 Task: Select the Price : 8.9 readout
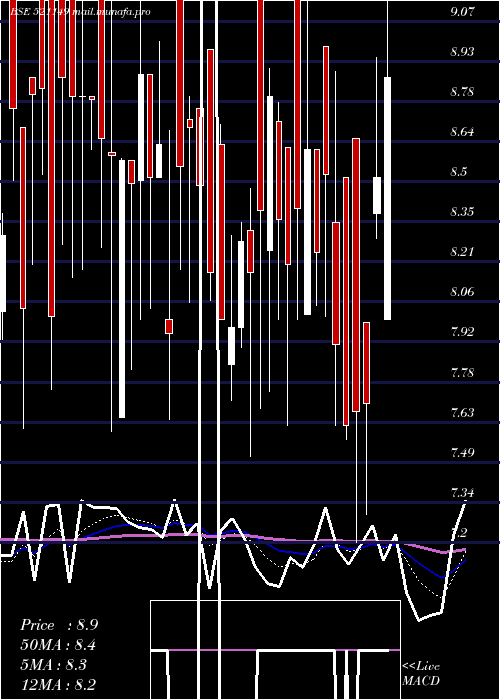coord(59,625)
